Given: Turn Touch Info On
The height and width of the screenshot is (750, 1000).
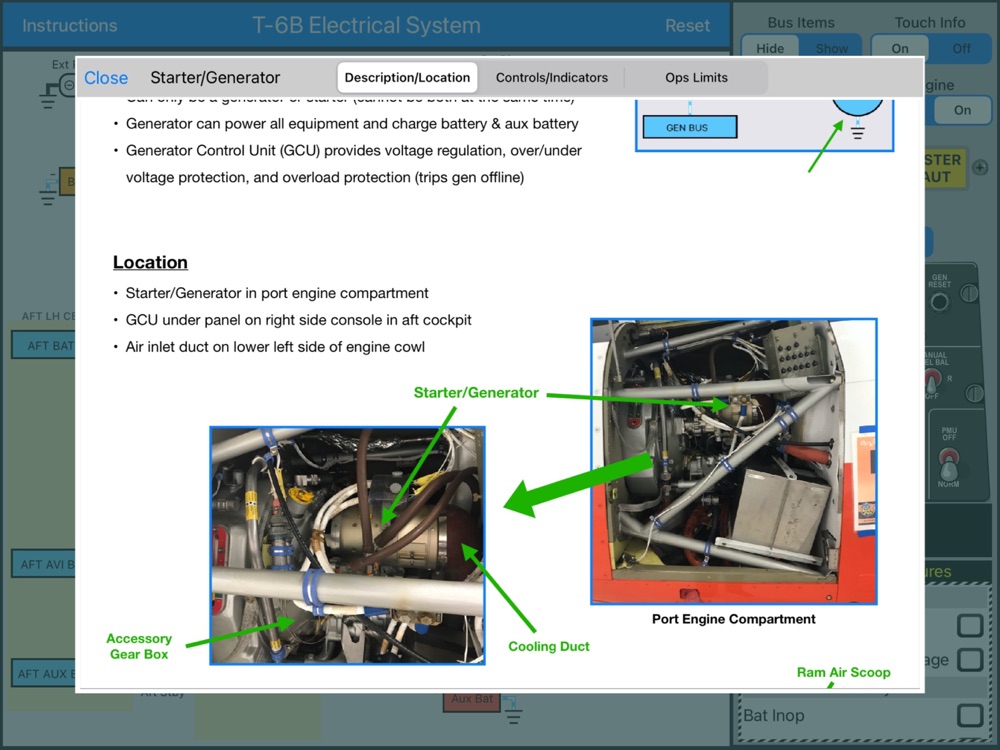Looking at the screenshot, I should 900,48.
